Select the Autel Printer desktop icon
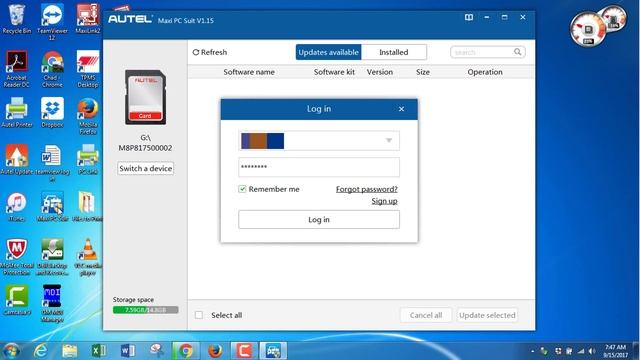The width and height of the screenshot is (640, 360). pyautogui.click(x=16, y=113)
